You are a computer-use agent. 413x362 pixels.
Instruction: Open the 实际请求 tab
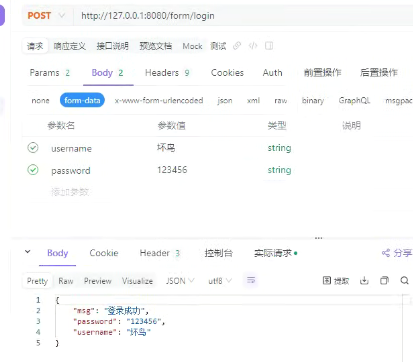click(276, 253)
